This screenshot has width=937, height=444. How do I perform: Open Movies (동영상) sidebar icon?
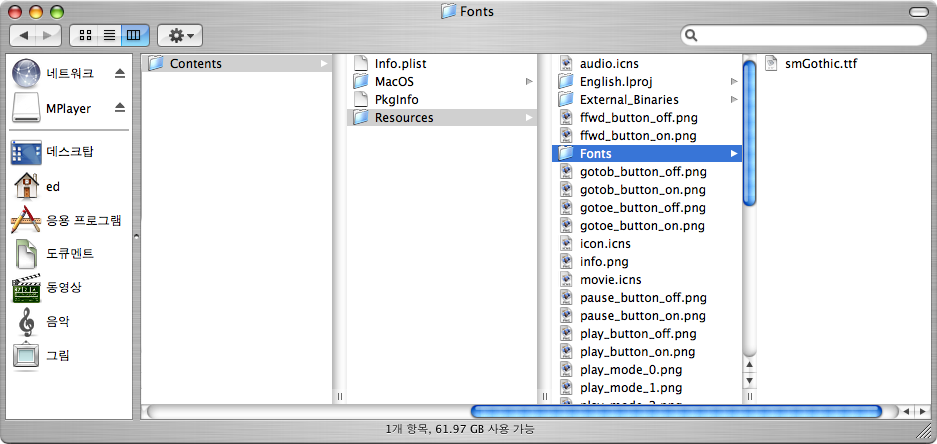(x=26, y=288)
